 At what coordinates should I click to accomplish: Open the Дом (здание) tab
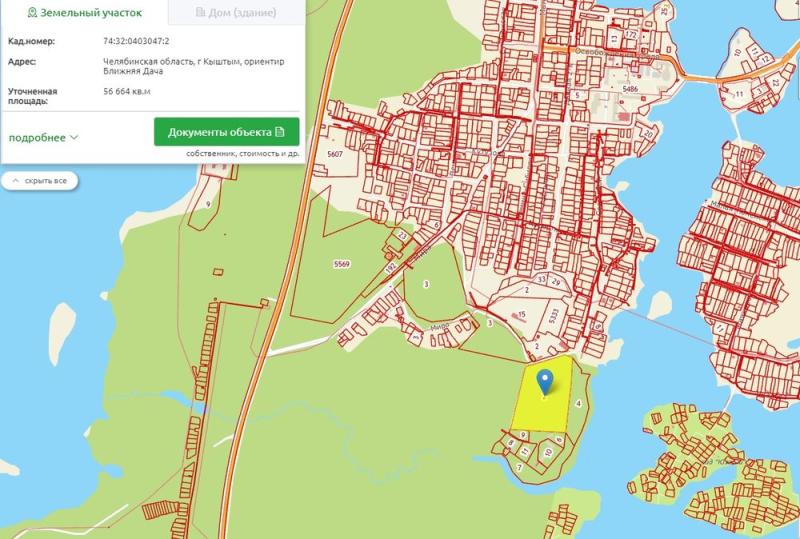236,13
